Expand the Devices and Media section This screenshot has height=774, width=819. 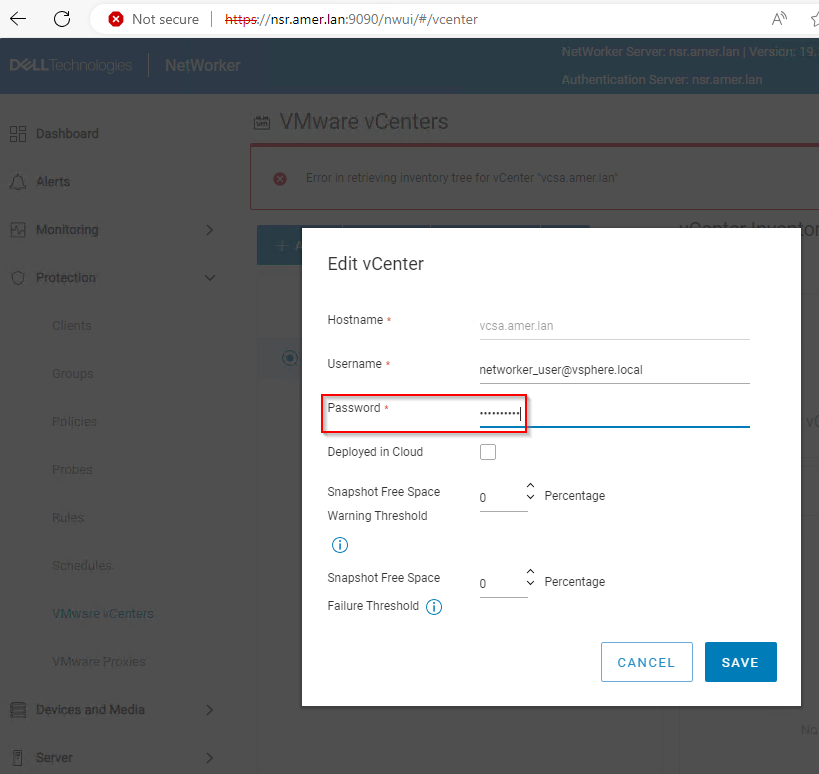(209, 709)
